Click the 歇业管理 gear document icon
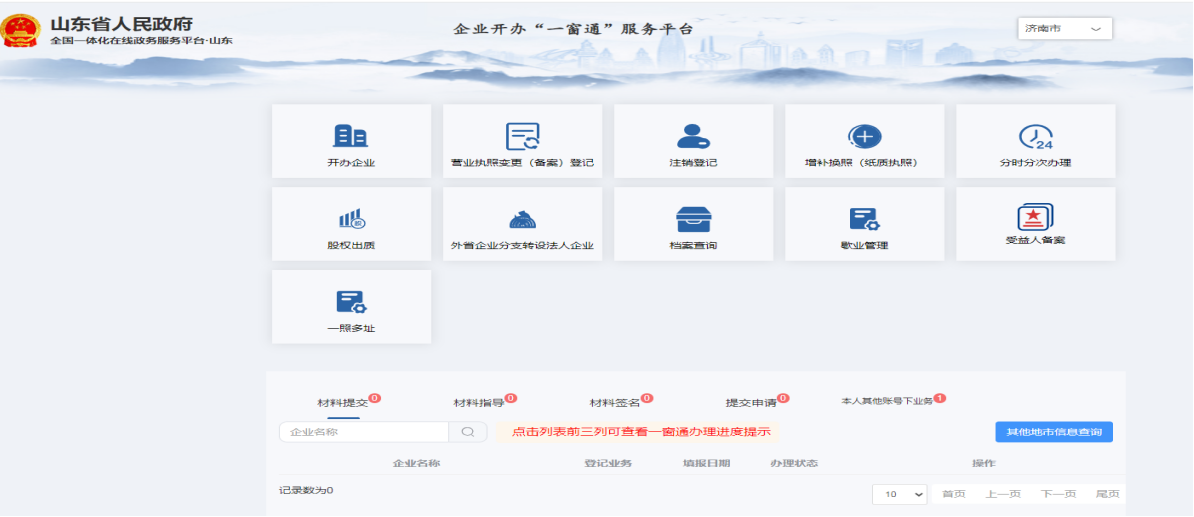1194x517 pixels. [864, 219]
